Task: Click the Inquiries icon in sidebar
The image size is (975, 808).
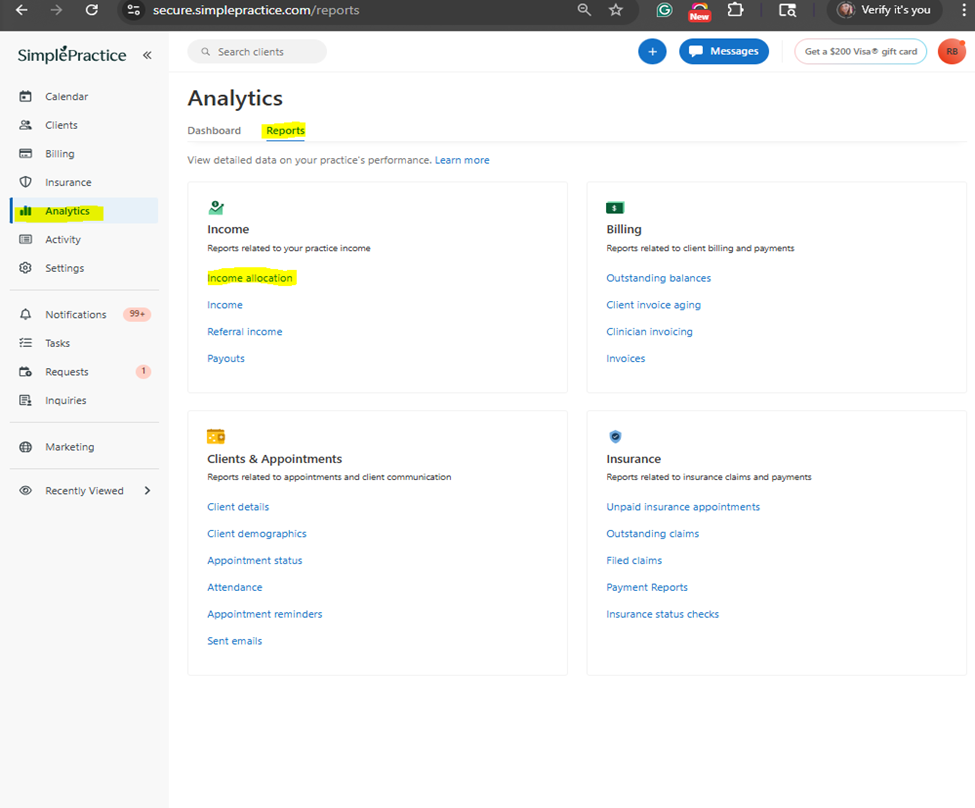Action: (x=25, y=401)
